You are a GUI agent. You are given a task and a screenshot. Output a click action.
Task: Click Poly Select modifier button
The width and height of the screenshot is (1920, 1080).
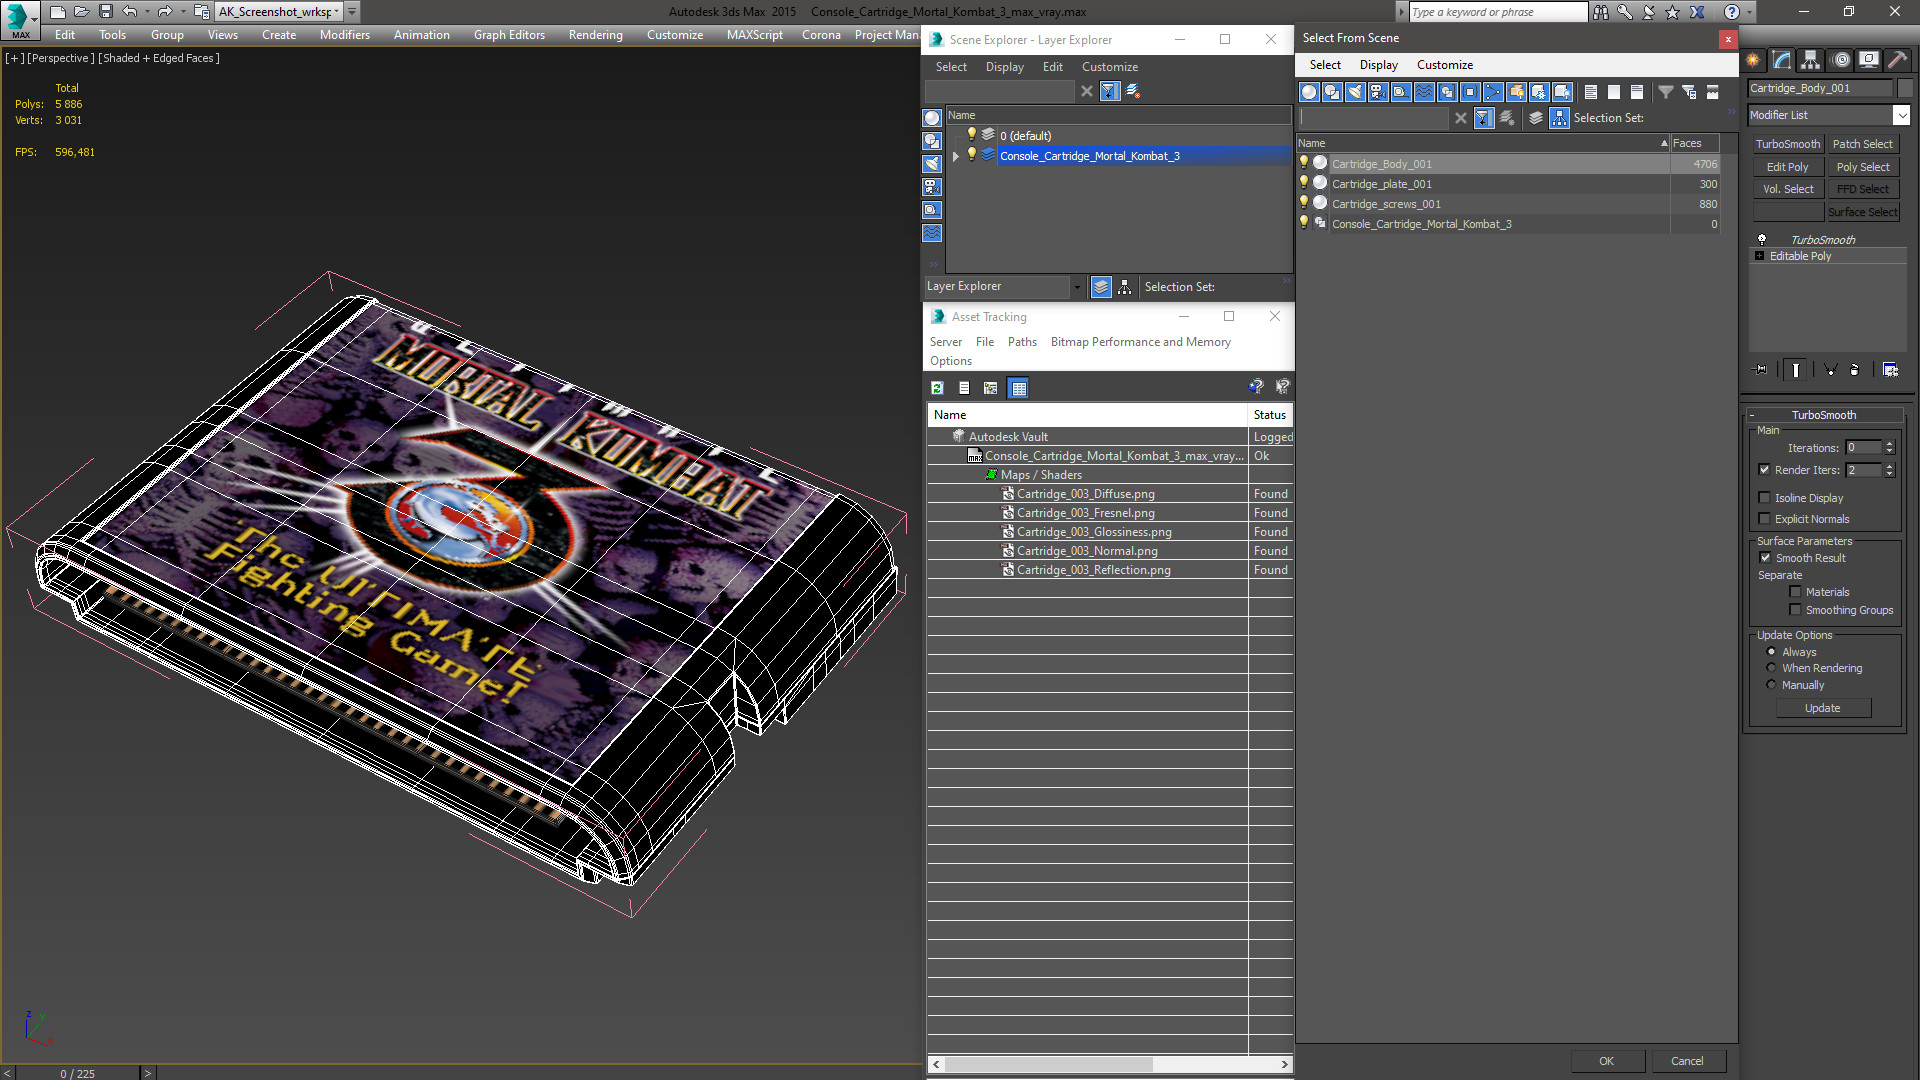click(x=1862, y=167)
